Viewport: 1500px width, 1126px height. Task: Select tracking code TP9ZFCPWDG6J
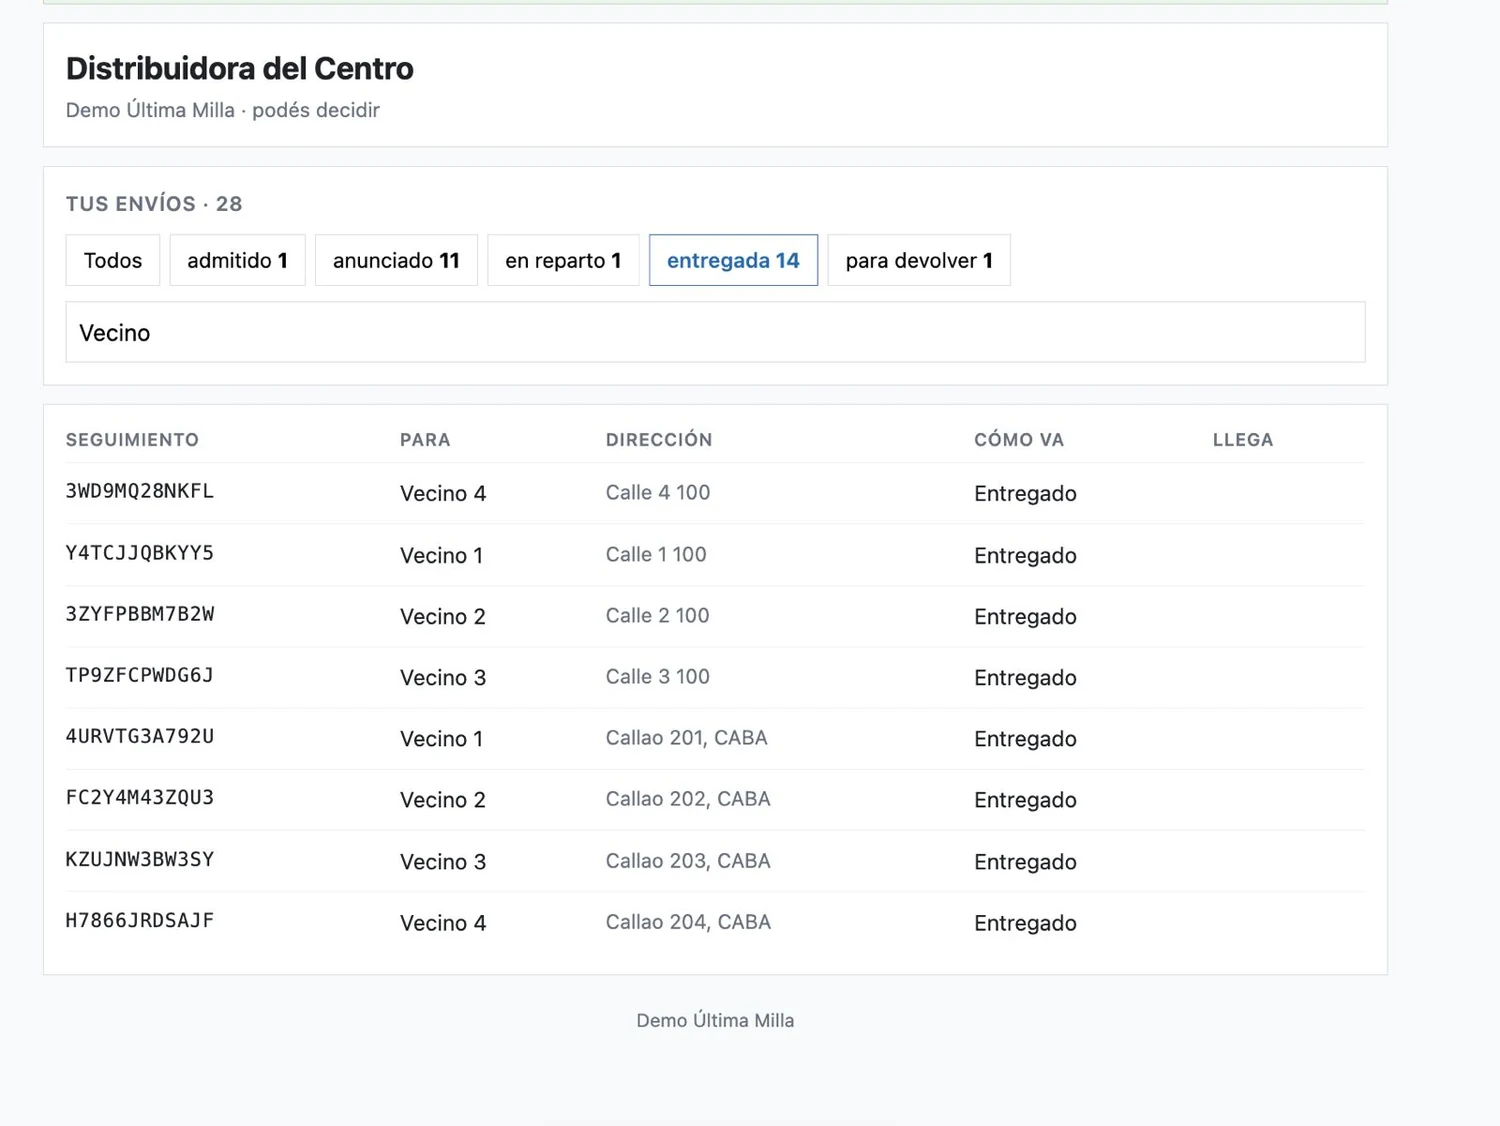(x=140, y=675)
